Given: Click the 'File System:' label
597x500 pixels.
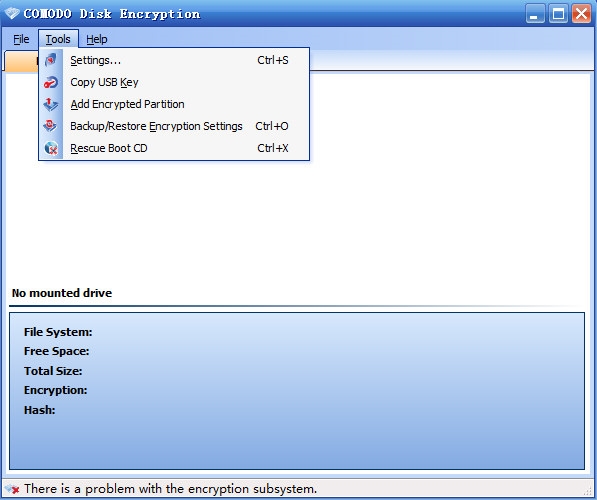Looking at the screenshot, I should tap(58, 332).
